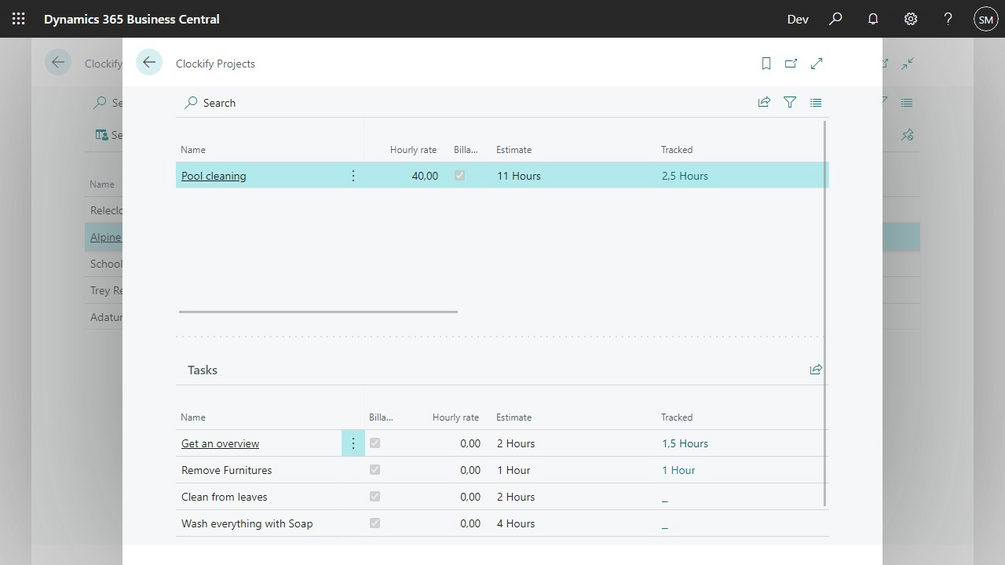Image resolution: width=1005 pixels, height=565 pixels.
Task: Share the Tasks list
Action: coord(815,369)
